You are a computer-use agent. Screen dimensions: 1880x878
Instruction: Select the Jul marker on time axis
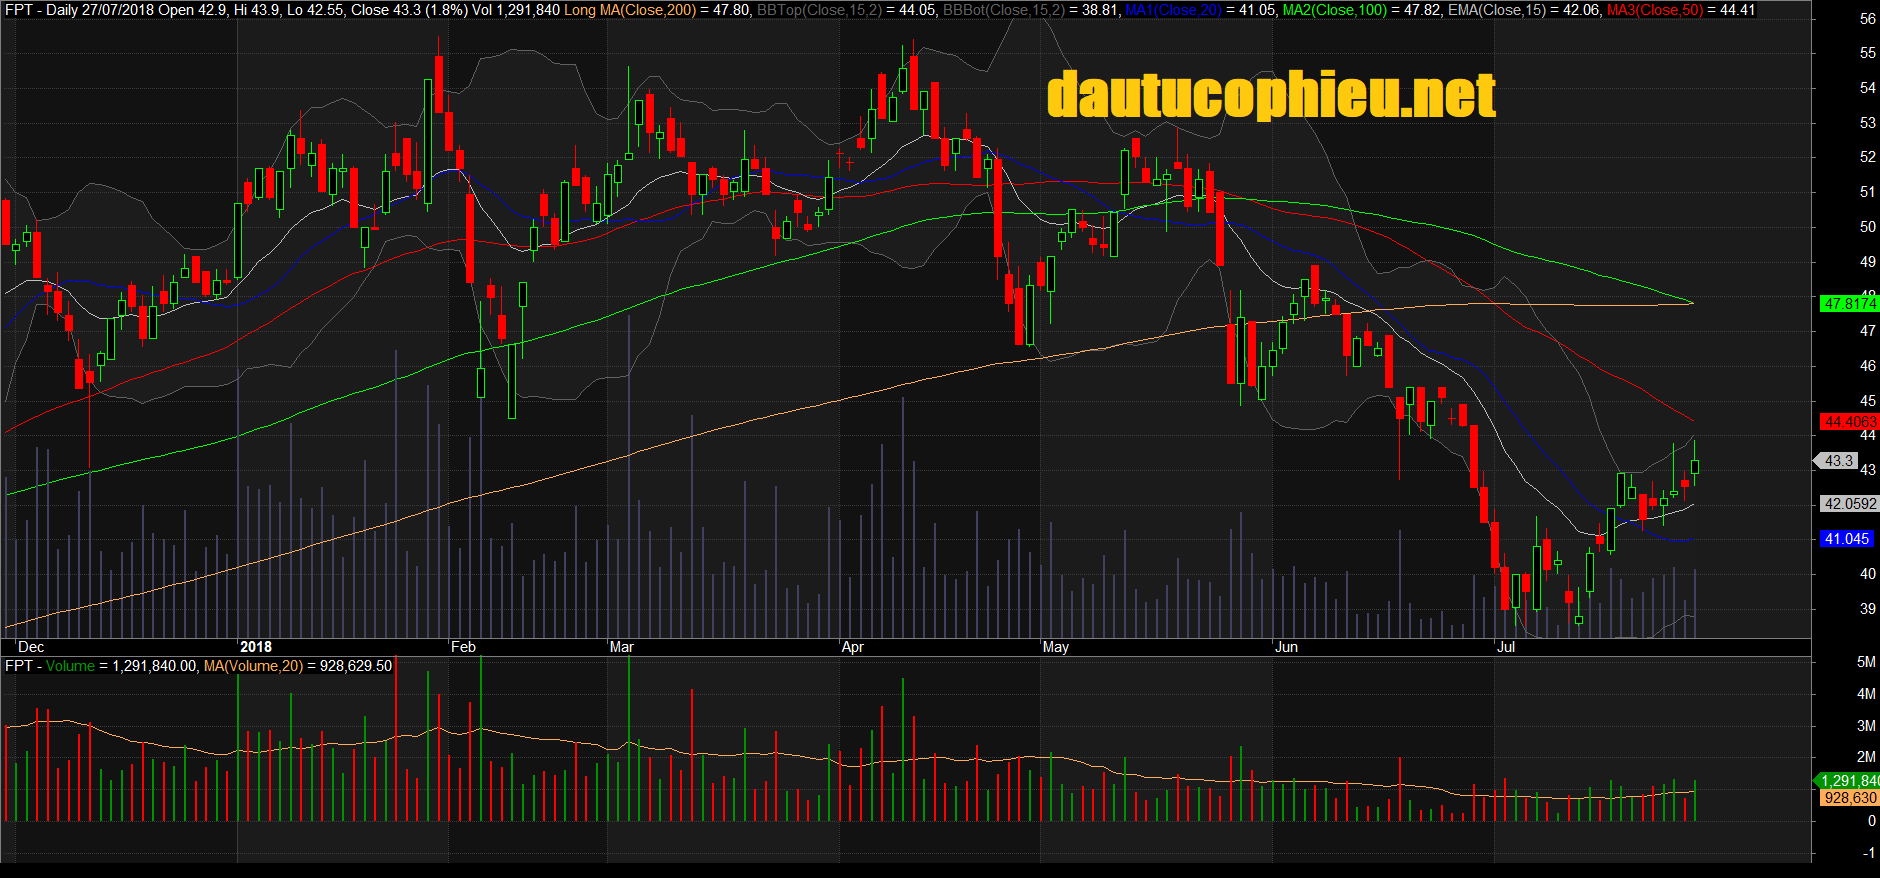tap(1505, 647)
